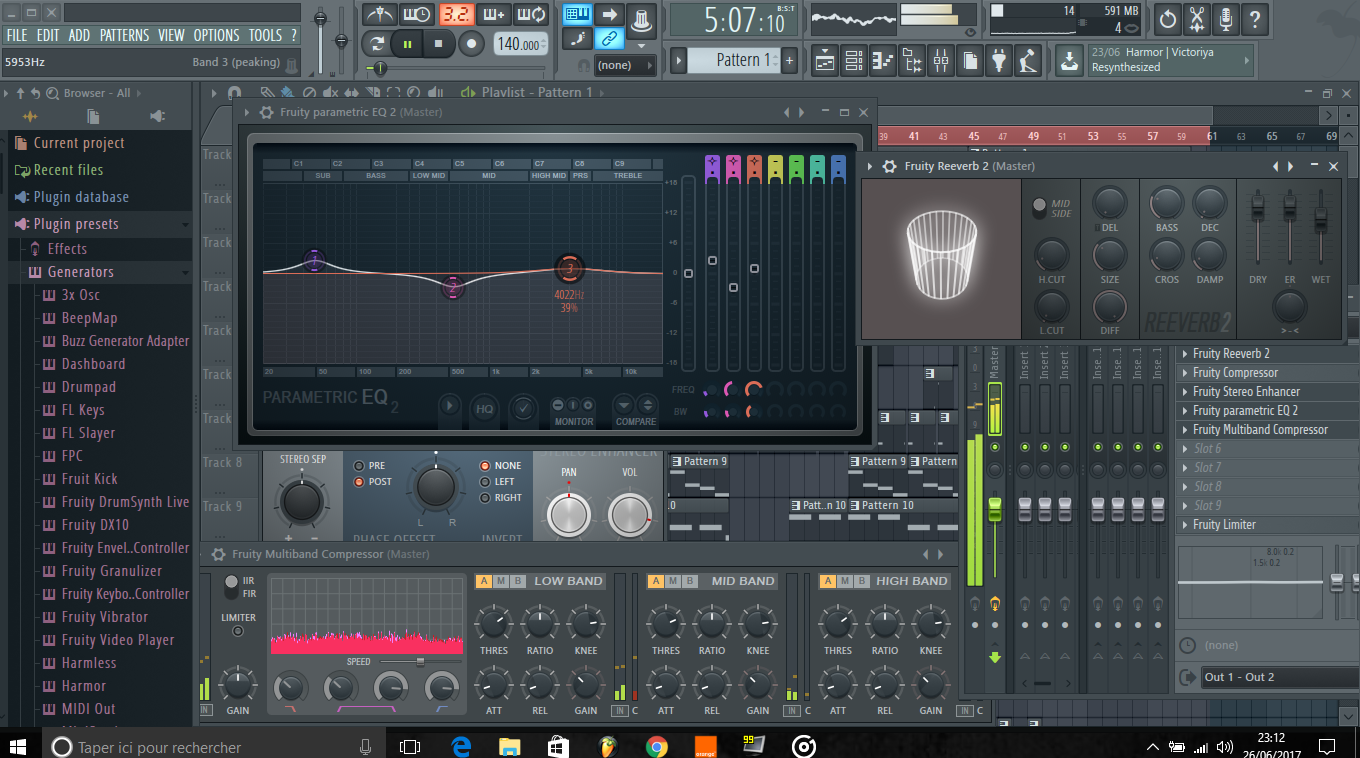Select Harmor generator in browser list
The width and height of the screenshot is (1360, 758).
pos(83,686)
